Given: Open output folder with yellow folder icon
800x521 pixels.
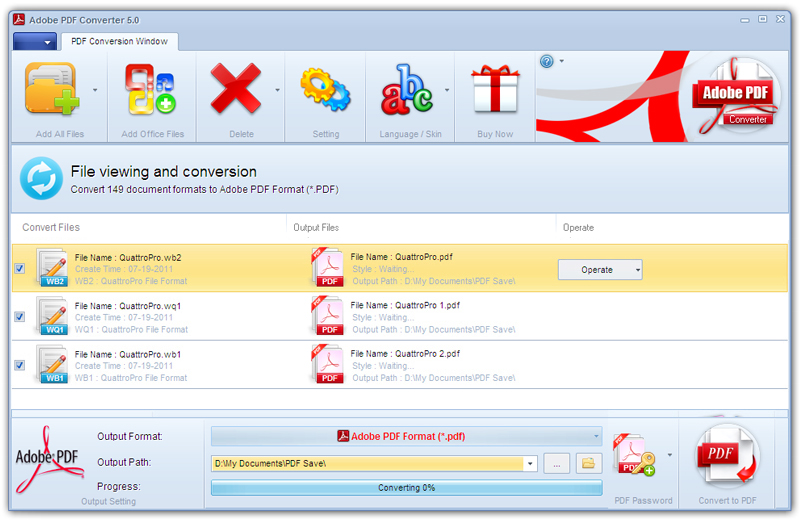Looking at the screenshot, I should coord(589,463).
